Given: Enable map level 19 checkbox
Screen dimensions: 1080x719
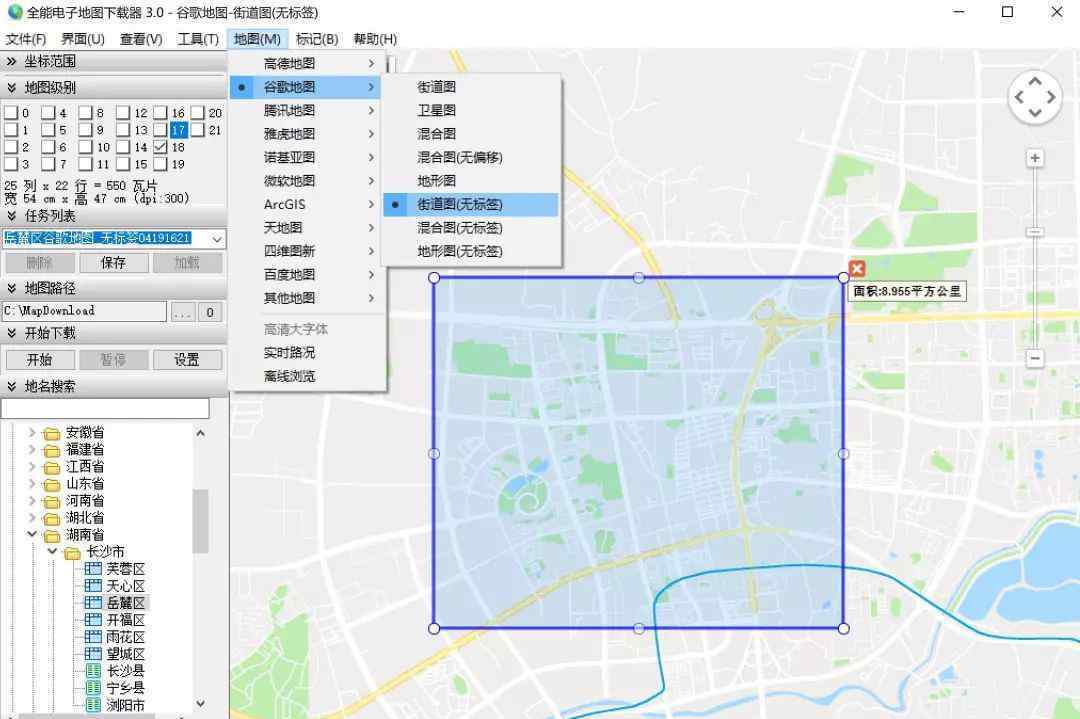Looking at the screenshot, I should pos(160,164).
